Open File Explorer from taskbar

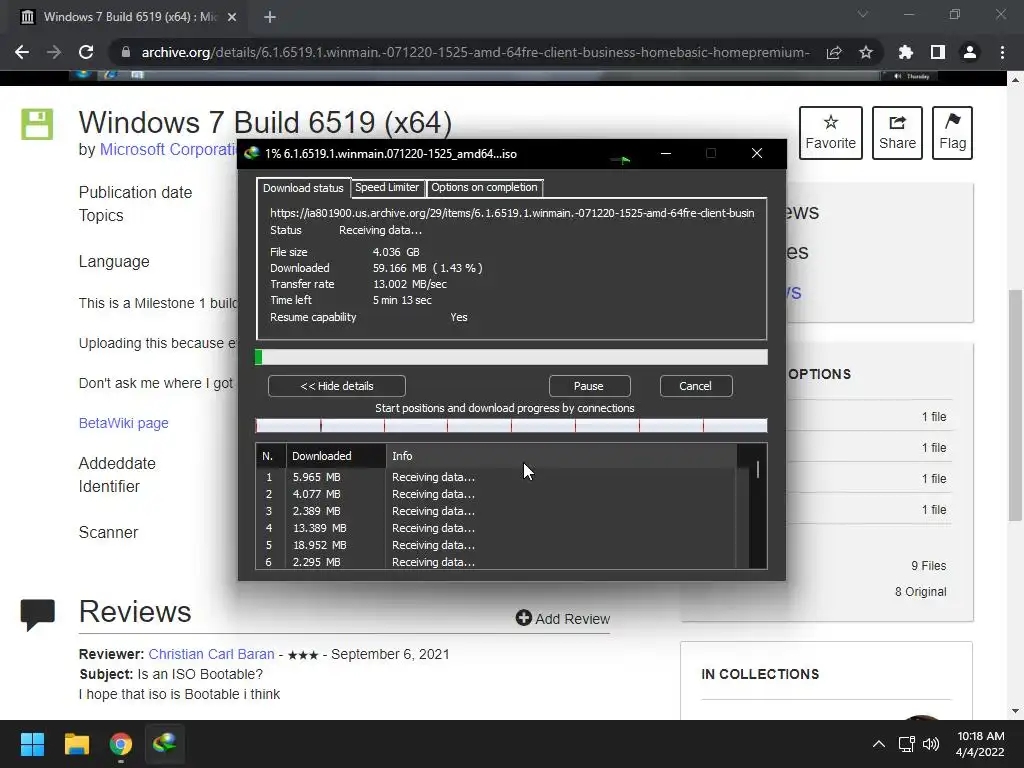(76, 744)
